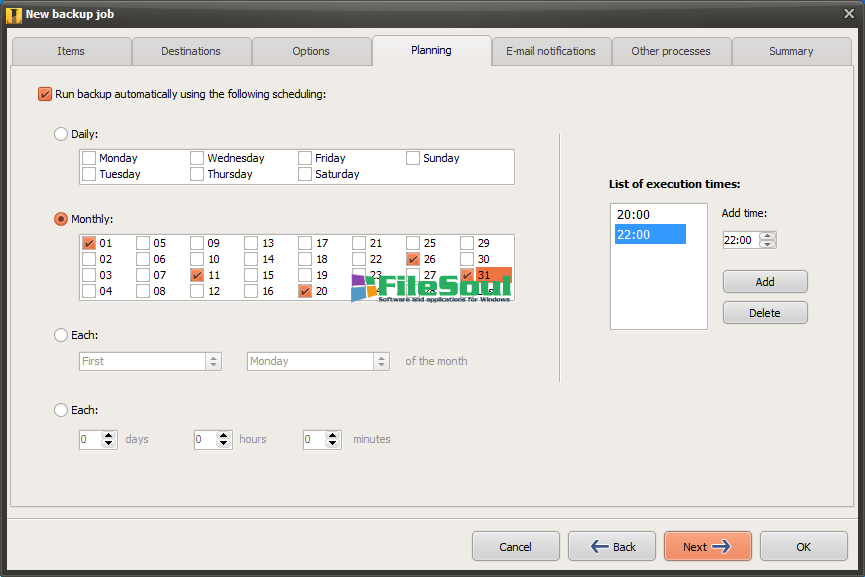Expand the Monday weekday dropdown
Image resolution: width=865 pixels, height=577 pixels.
click(381, 361)
